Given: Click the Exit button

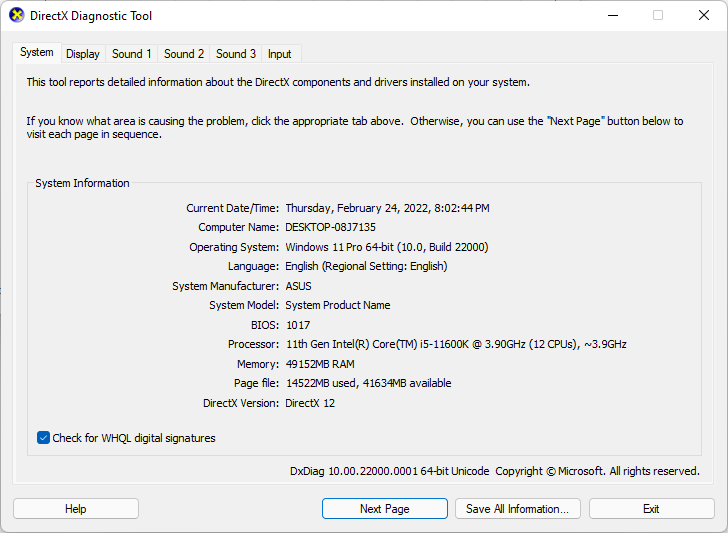Looking at the screenshot, I should tap(651, 509).
